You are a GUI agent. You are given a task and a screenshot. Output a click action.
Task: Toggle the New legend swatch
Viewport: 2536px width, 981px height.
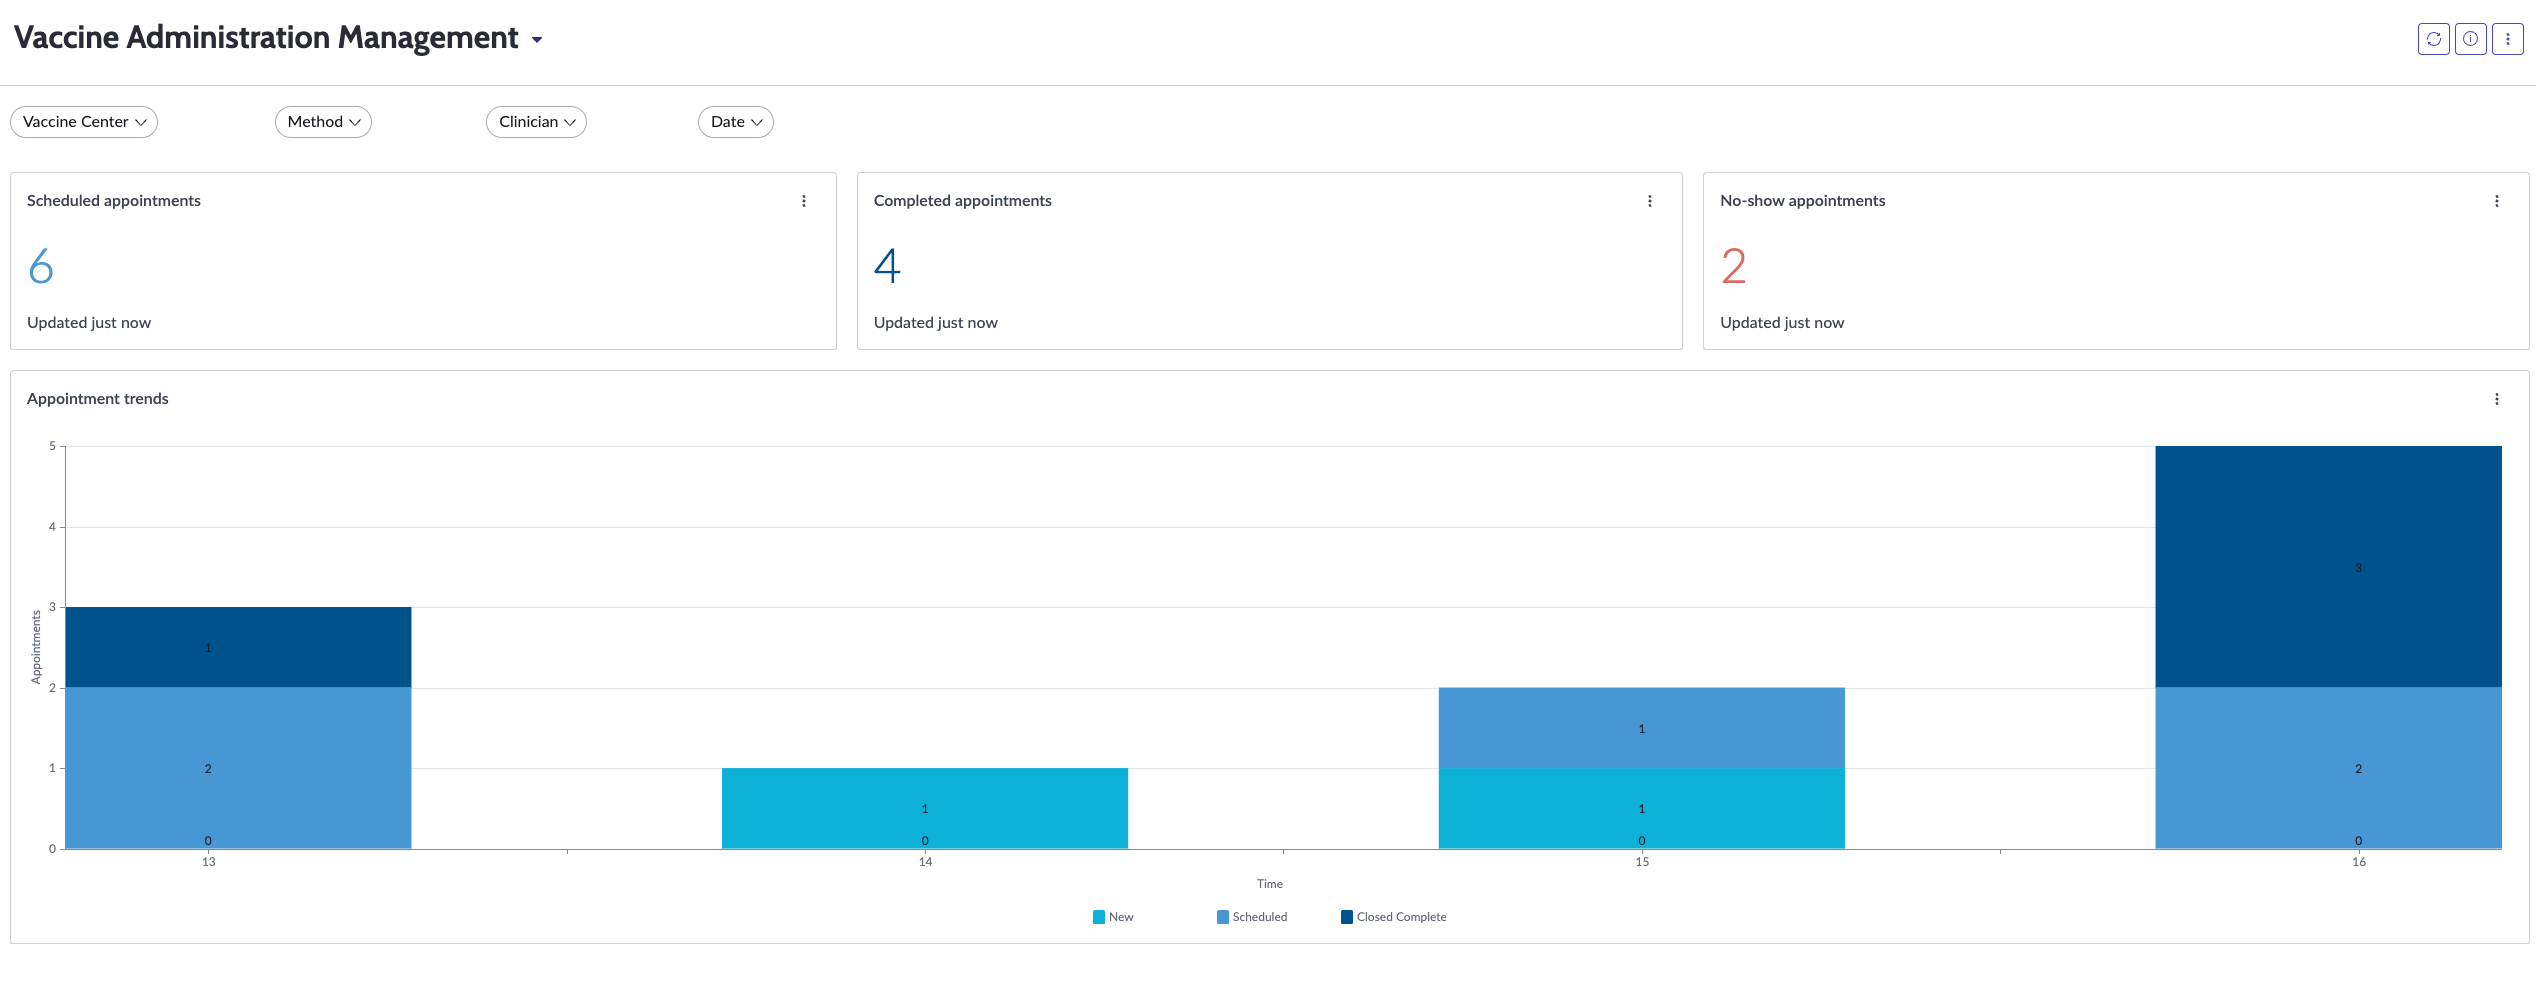pyautogui.click(x=1099, y=917)
